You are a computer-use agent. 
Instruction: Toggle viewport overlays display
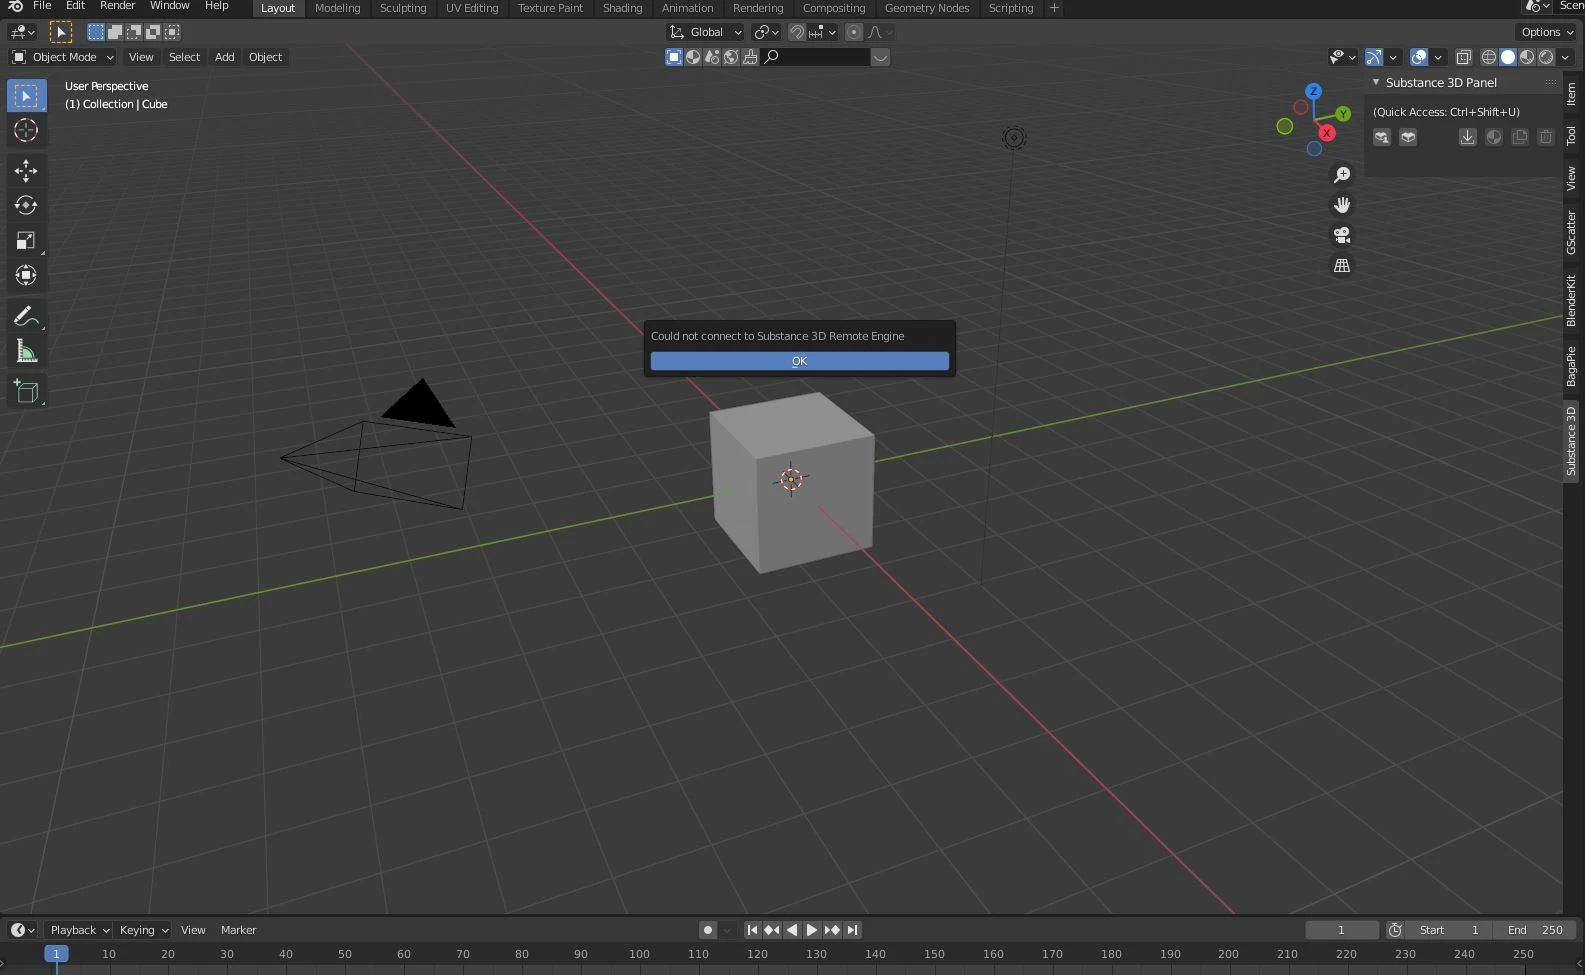coord(1419,57)
